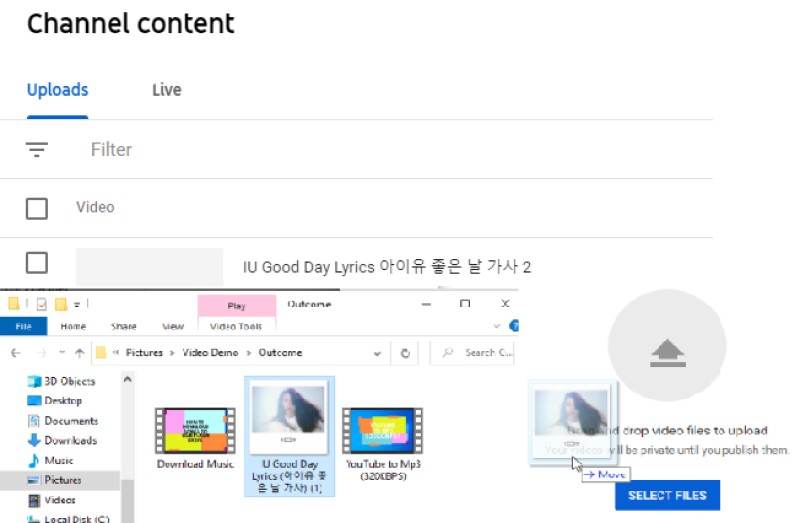Screen dimensions: 800x523
Task: Open the recent locations dropdown arrow
Action: coord(62,353)
